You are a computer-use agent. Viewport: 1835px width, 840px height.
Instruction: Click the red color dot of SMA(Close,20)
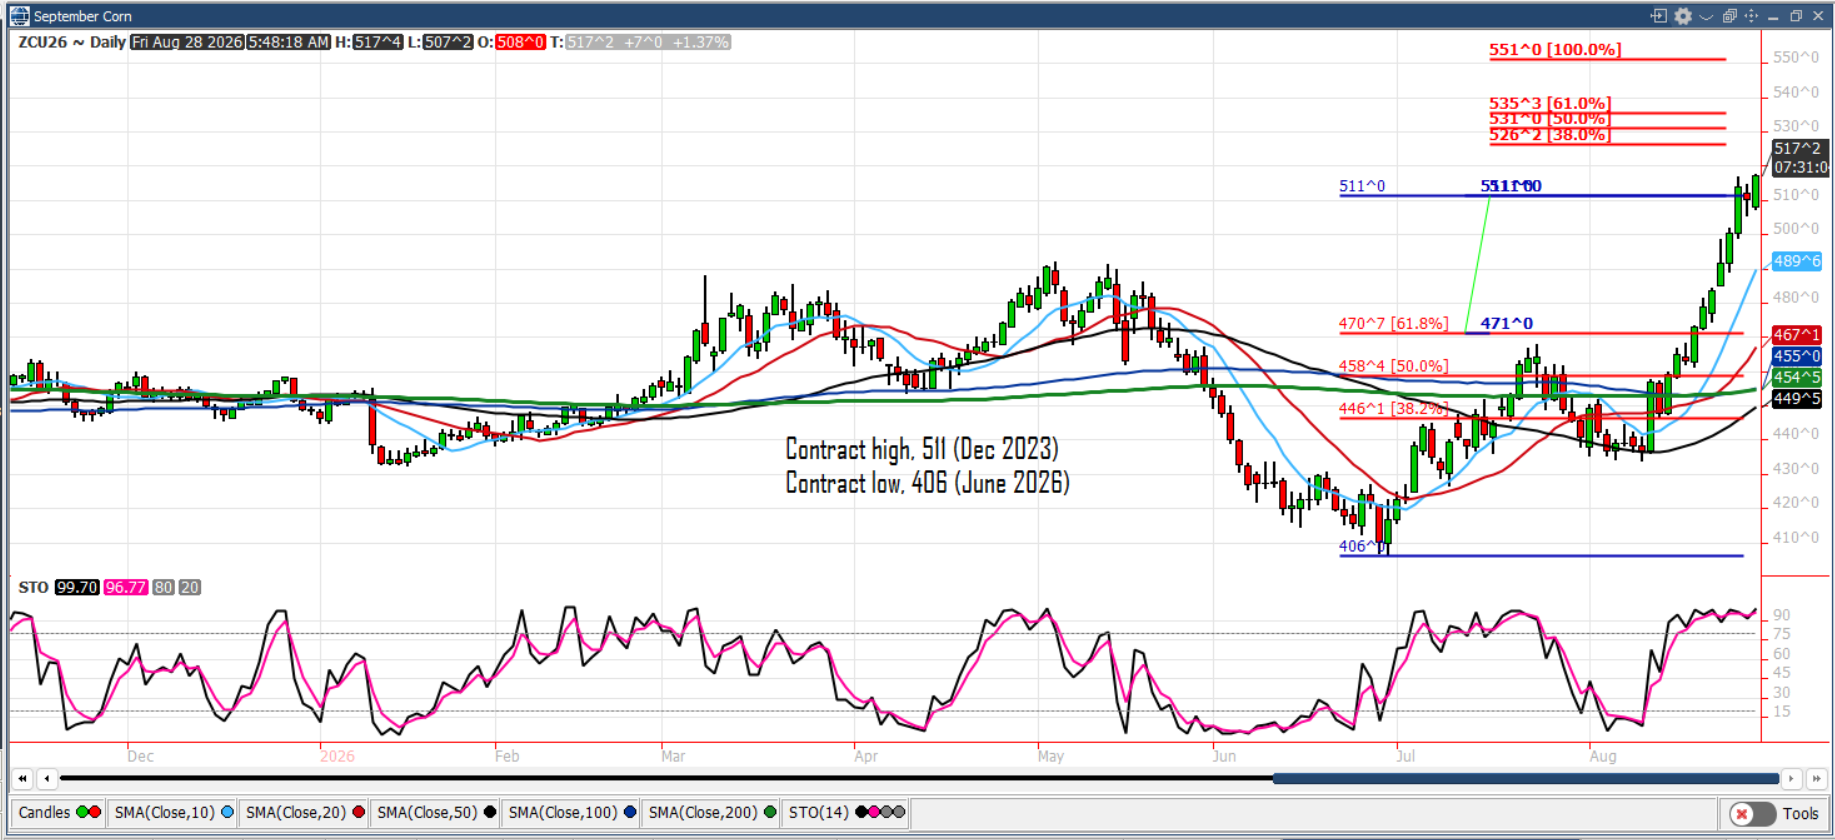click(358, 812)
